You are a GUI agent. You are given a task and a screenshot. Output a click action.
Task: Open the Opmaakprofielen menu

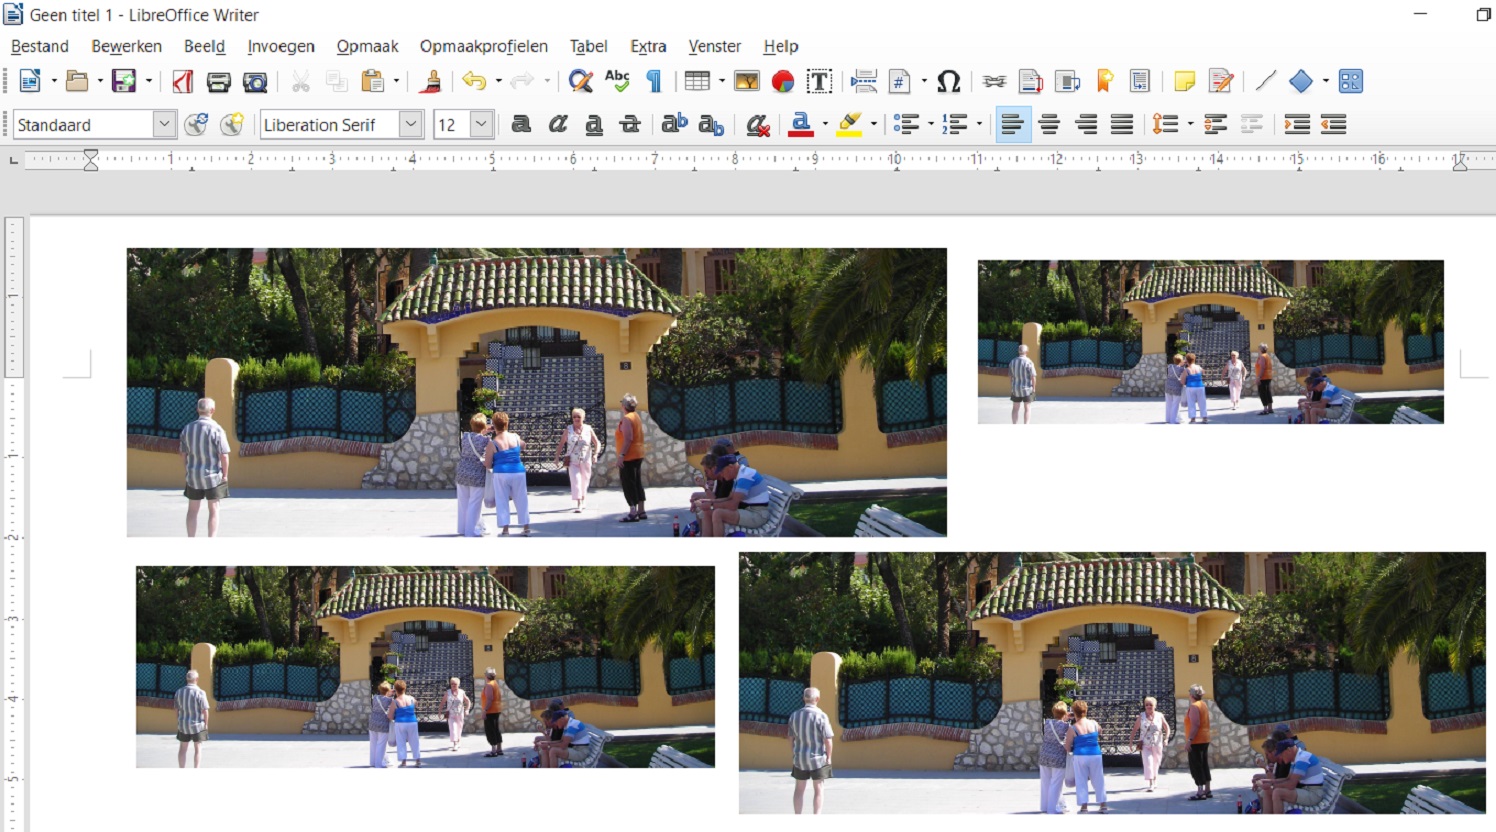[483, 46]
